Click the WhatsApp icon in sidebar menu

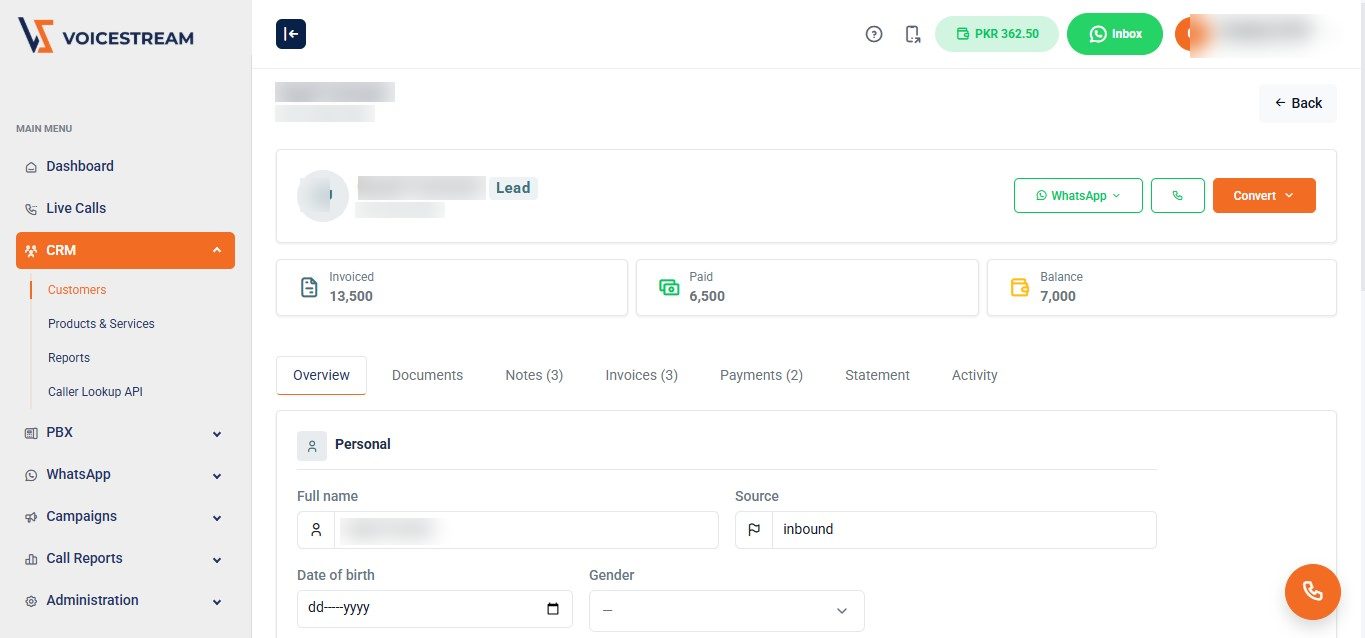31,475
